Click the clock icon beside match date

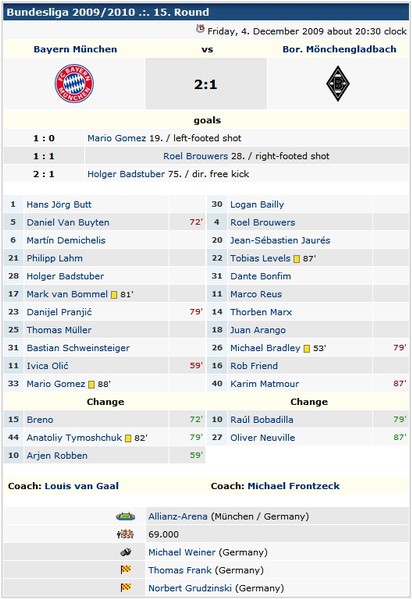coord(200,29)
